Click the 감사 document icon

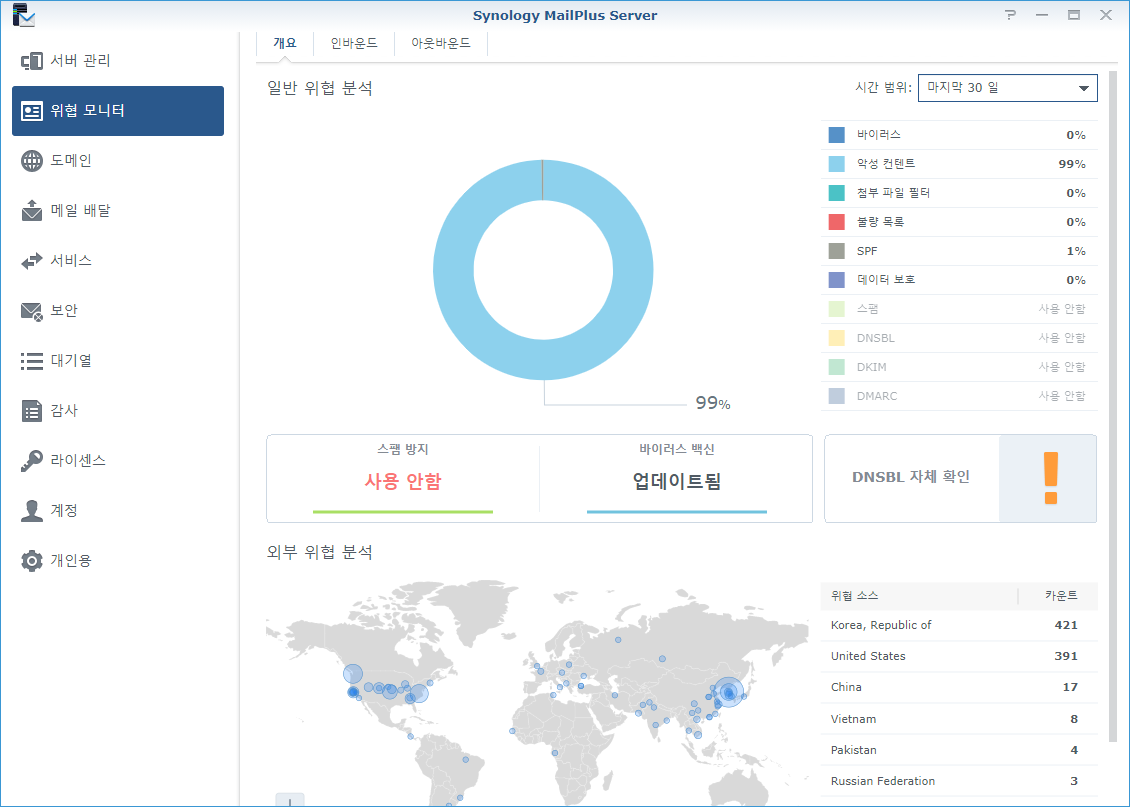point(32,411)
